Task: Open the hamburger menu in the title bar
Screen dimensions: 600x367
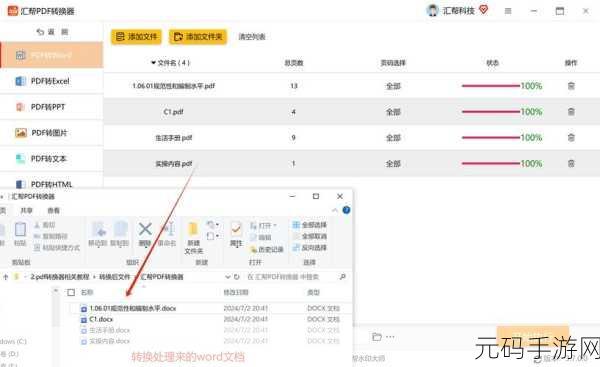Action: pos(508,11)
